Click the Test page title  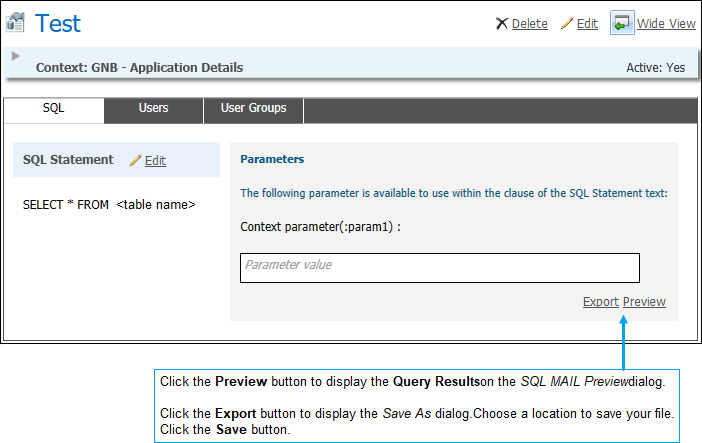58,23
